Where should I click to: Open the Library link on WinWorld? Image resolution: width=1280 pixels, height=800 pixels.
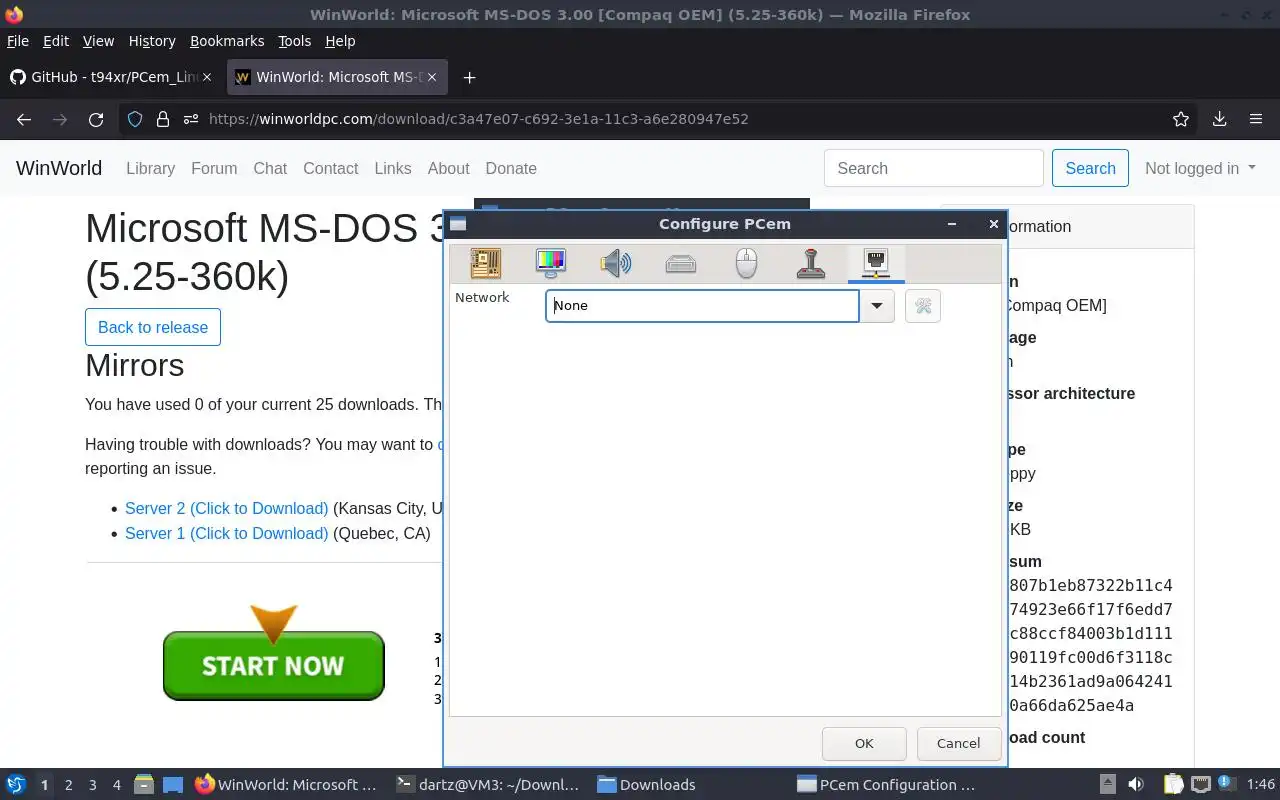click(x=151, y=168)
